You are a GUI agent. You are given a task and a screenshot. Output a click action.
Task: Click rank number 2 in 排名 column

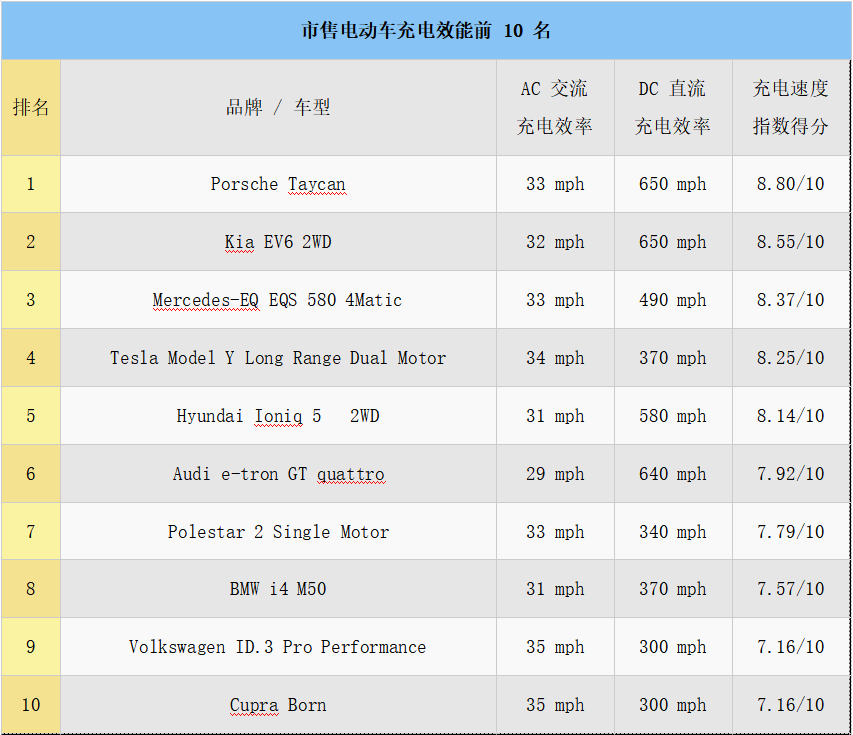point(31,242)
